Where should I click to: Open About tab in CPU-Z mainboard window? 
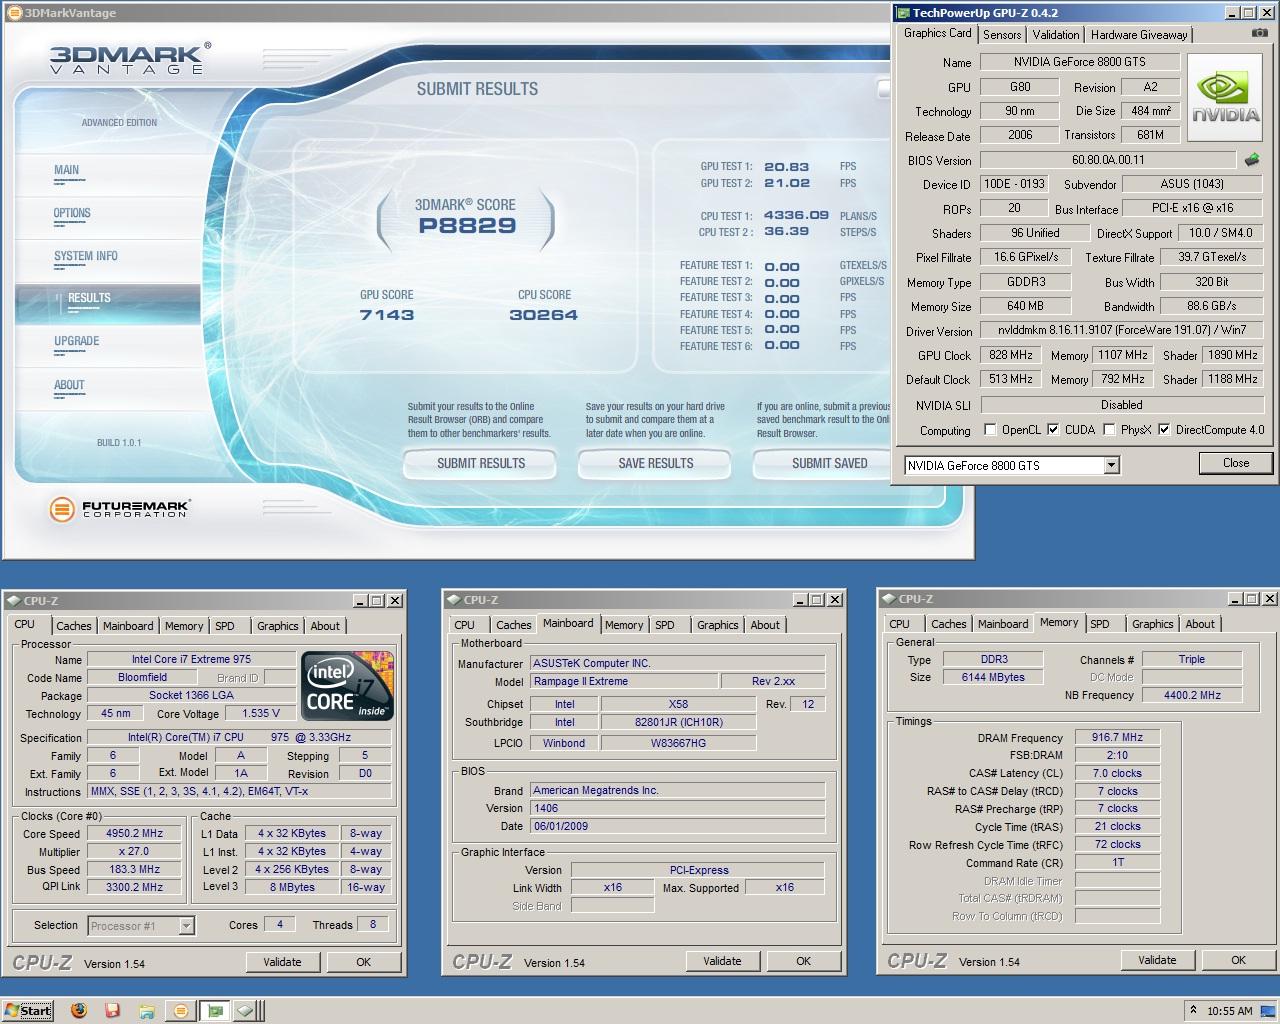click(765, 625)
